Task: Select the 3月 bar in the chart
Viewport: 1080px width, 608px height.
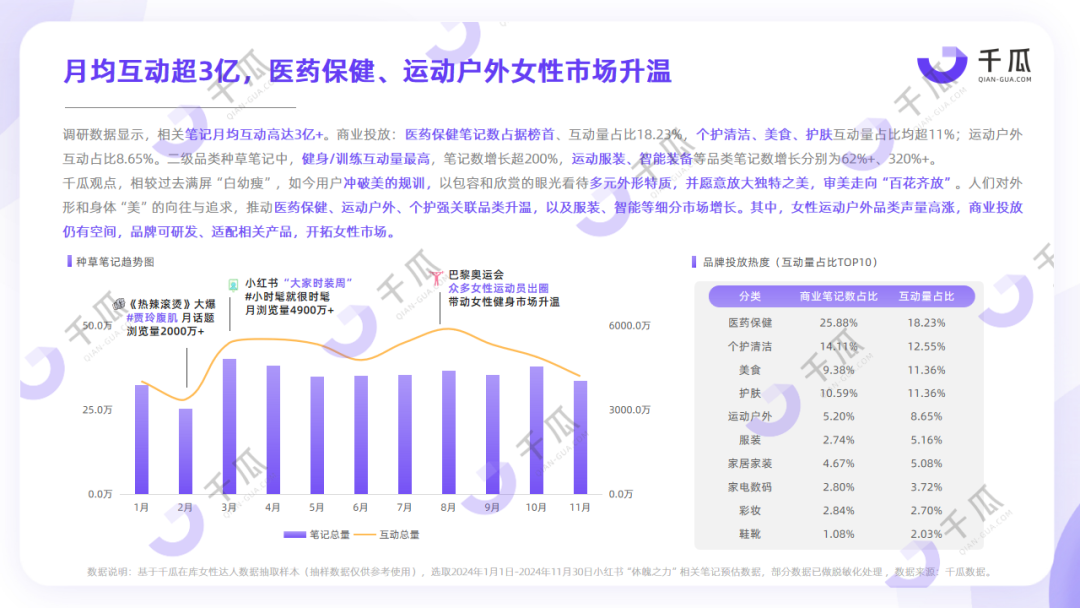Action: (229, 427)
